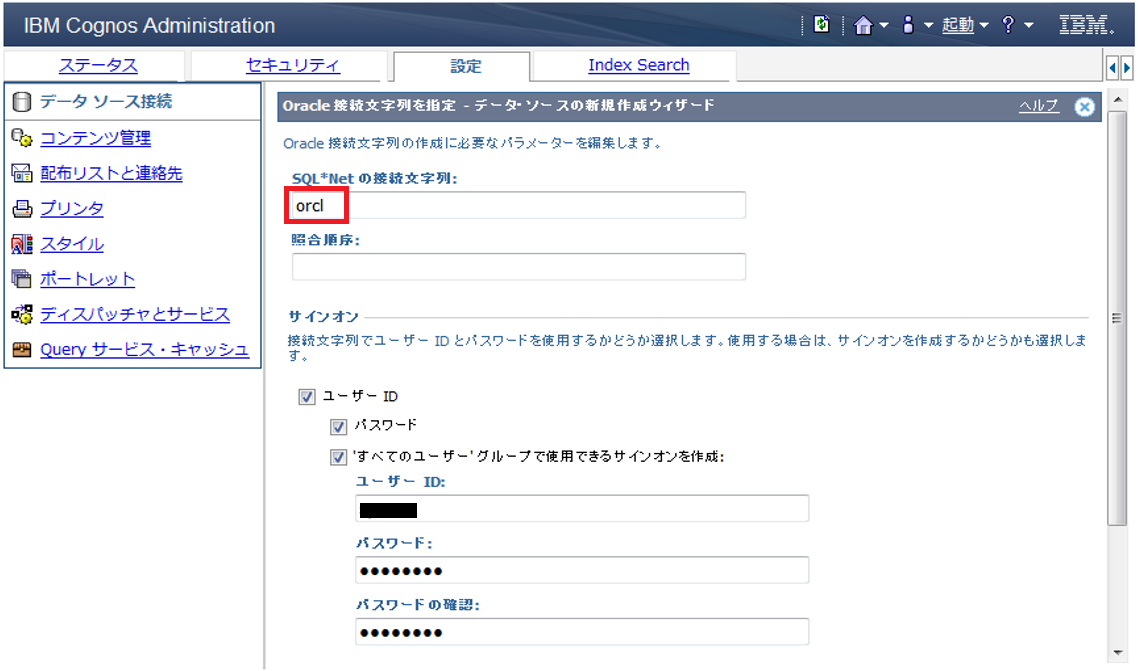Click the データ ソース接続 database icon

(x=22, y=102)
